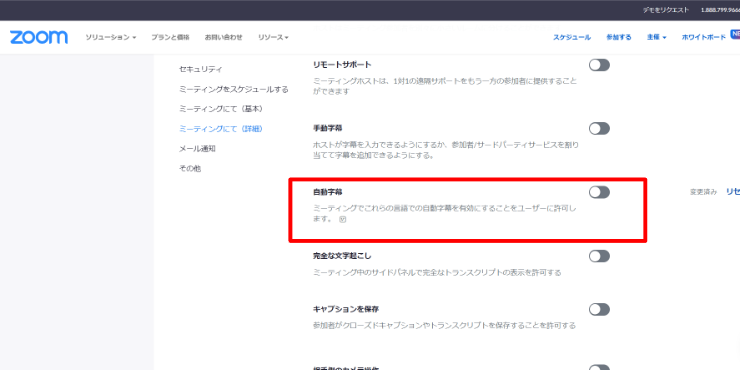Click the 手動字幕 heading
740x370 pixels.
point(328,128)
